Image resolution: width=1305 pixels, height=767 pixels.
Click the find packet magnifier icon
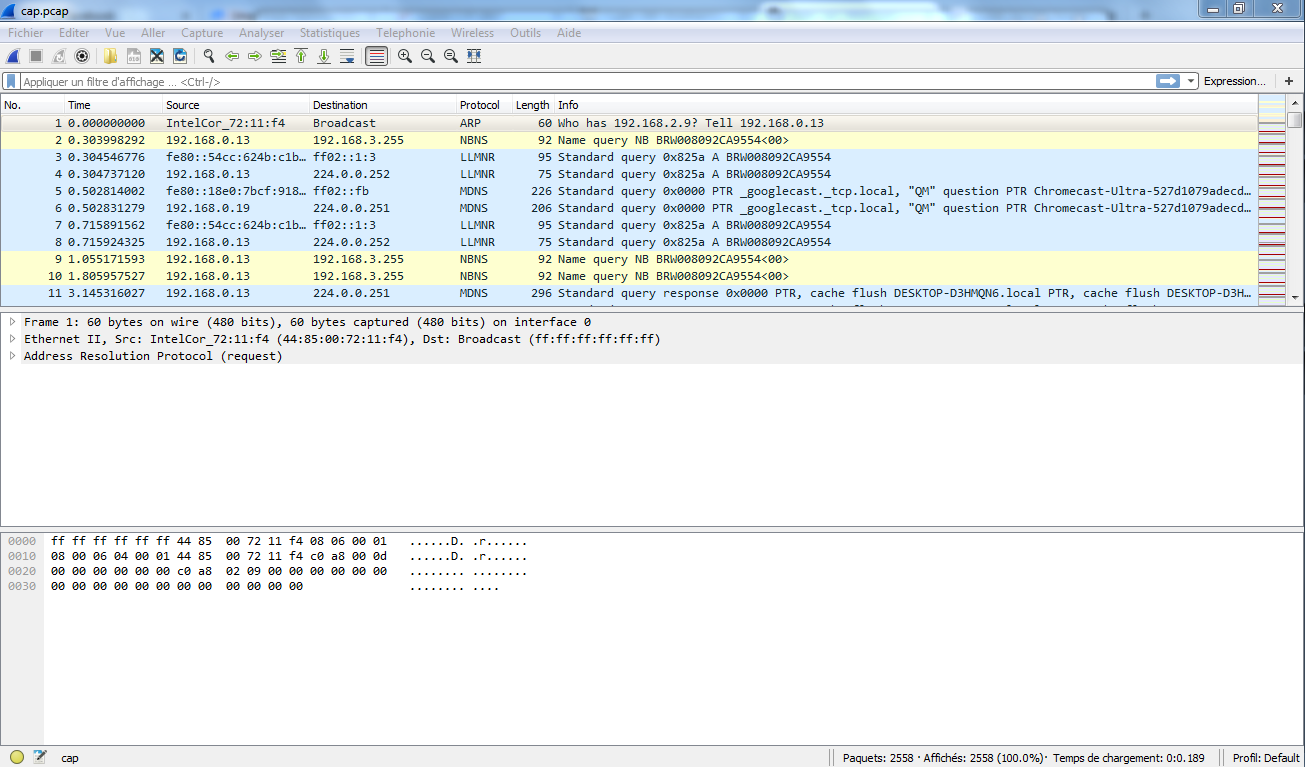[209, 56]
